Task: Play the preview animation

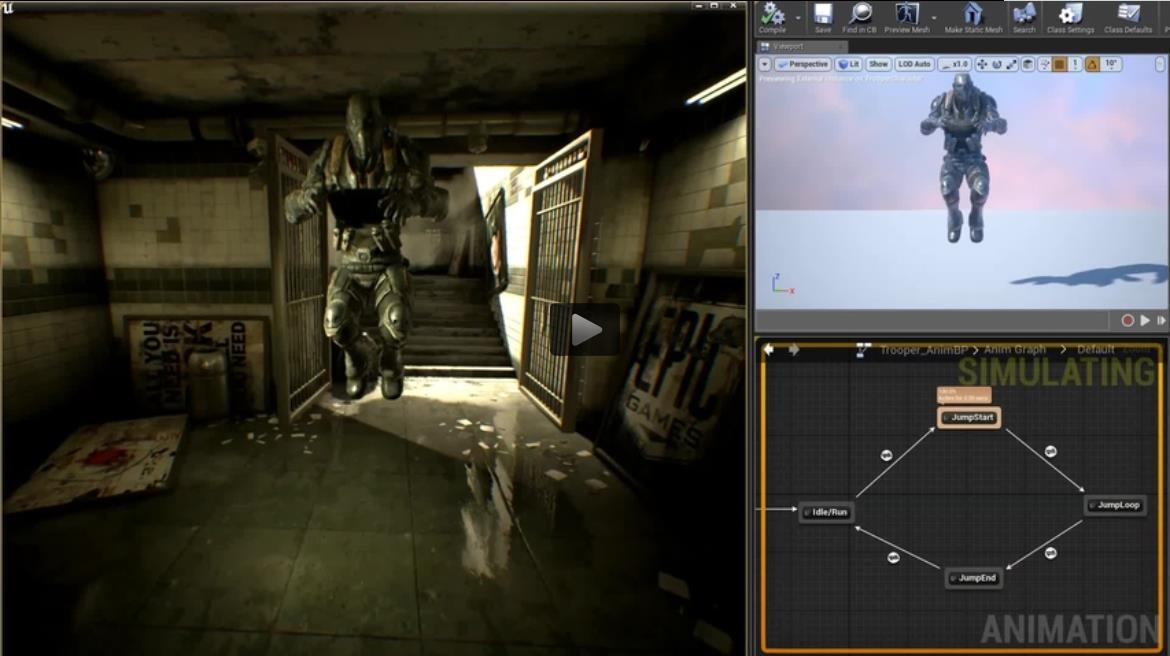Action: click(1145, 320)
